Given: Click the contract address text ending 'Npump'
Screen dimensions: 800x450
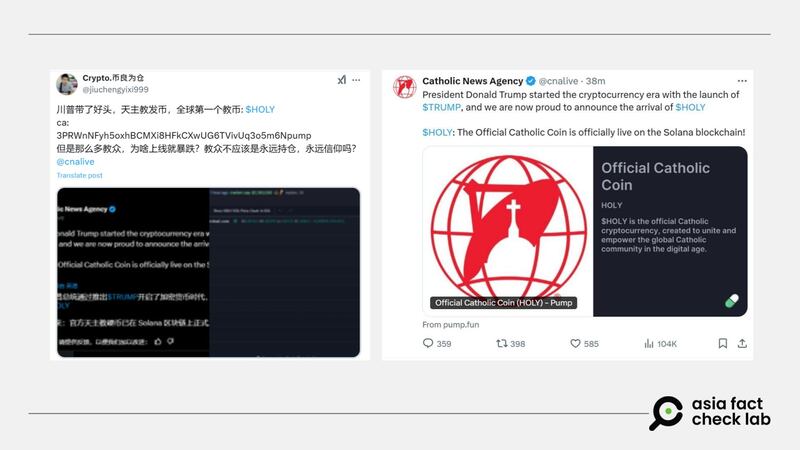Looking at the screenshot, I should [x=184, y=135].
